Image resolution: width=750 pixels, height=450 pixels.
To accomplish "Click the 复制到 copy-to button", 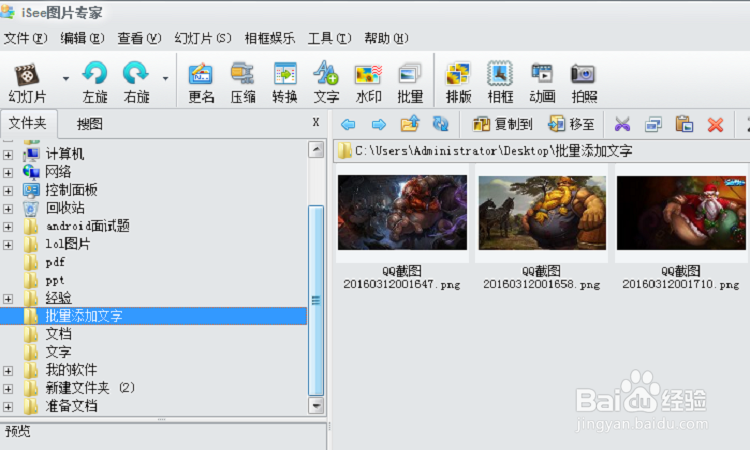I will coord(502,124).
